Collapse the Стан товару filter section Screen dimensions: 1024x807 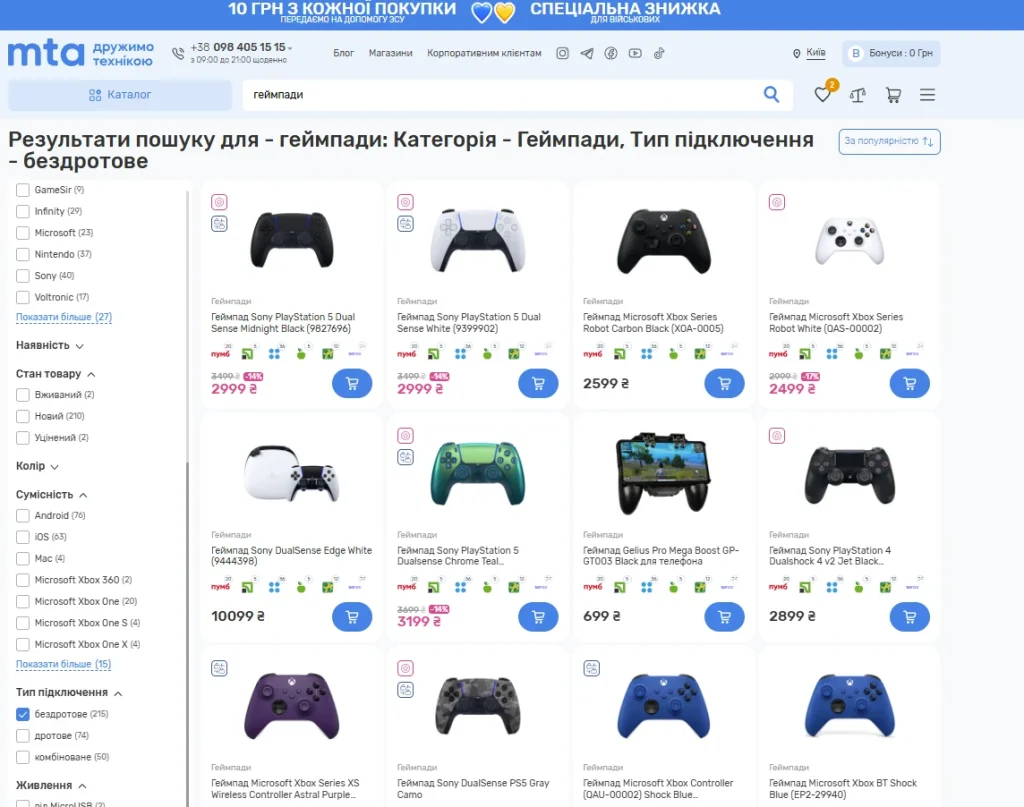[x=56, y=374]
